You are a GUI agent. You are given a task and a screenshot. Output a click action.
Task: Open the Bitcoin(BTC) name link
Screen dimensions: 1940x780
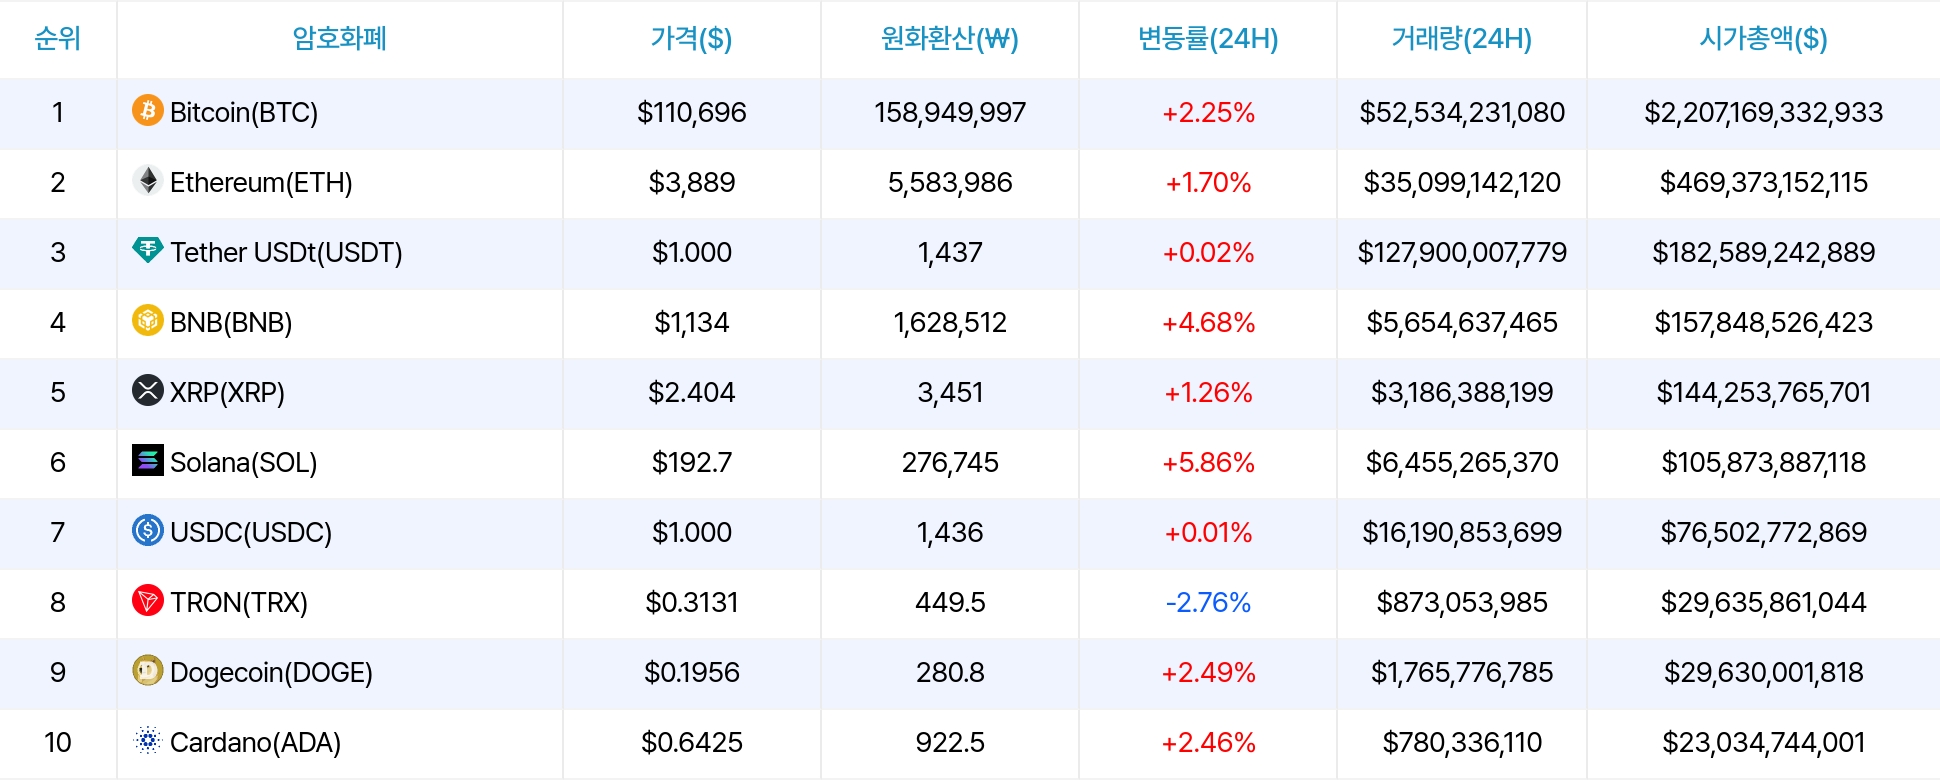244,112
